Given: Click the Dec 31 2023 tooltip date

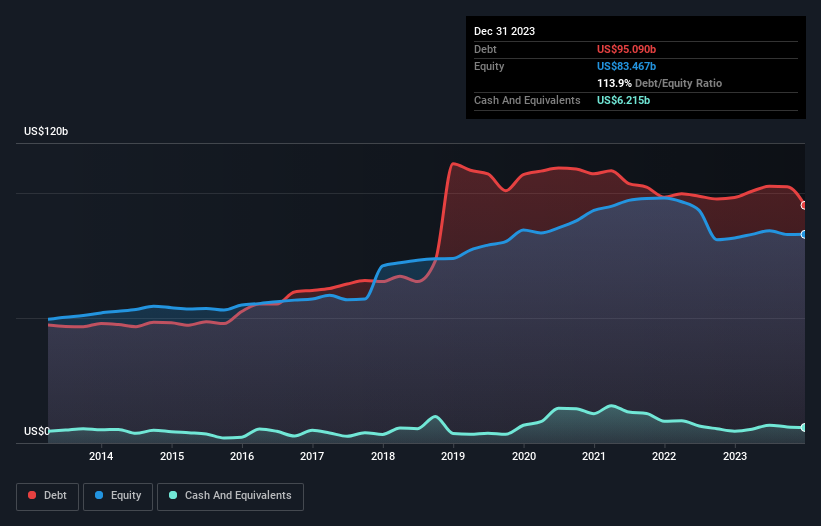Looking at the screenshot, I should [504, 31].
